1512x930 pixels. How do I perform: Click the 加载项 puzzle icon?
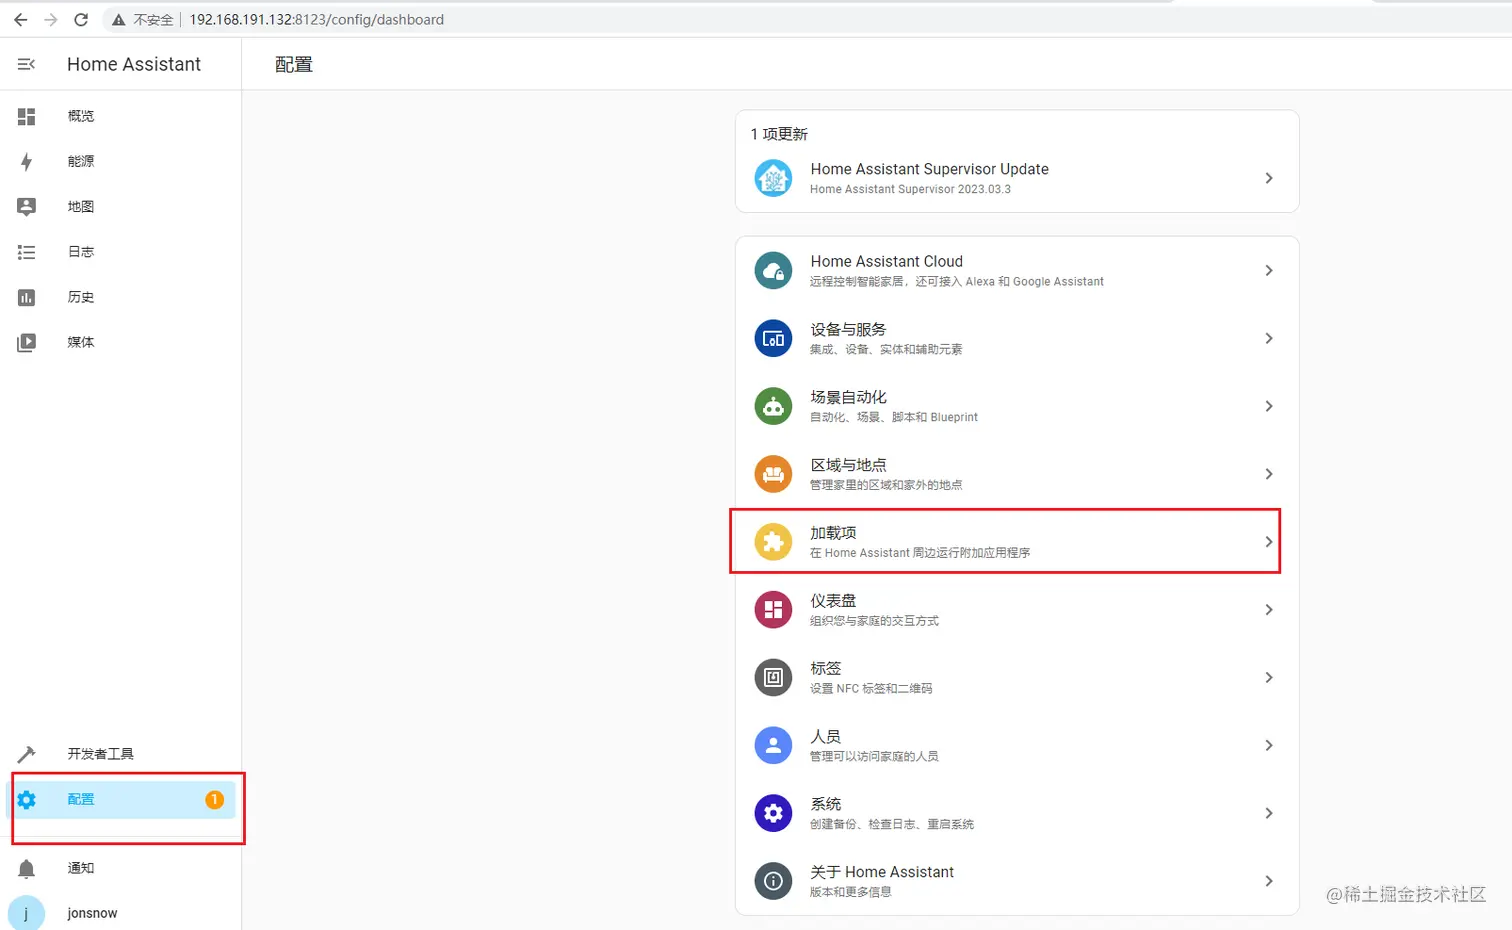coord(773,542)
